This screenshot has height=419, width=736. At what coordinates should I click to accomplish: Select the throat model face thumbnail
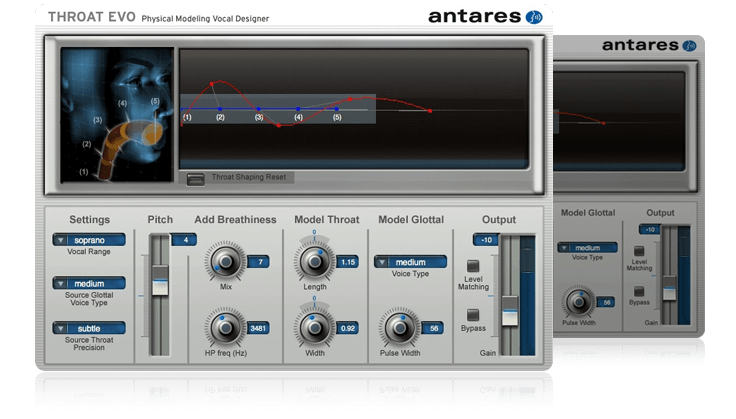click(117, 114)
